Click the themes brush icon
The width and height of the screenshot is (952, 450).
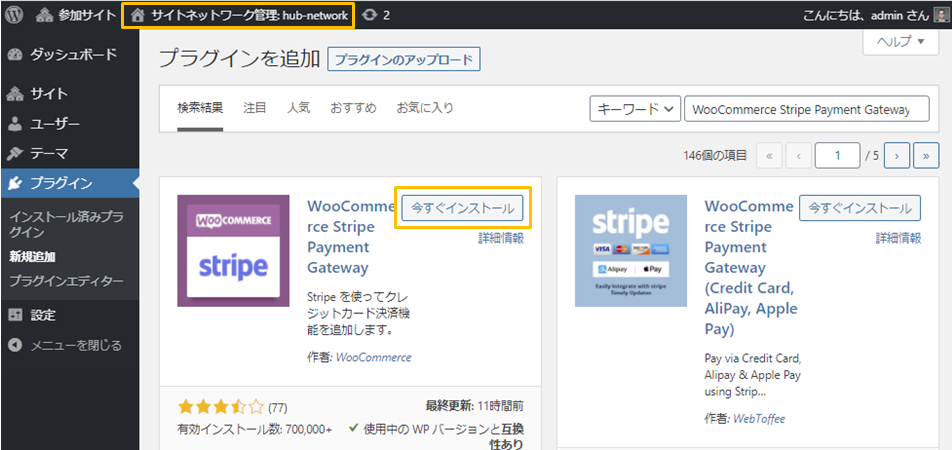click(15, 154)
